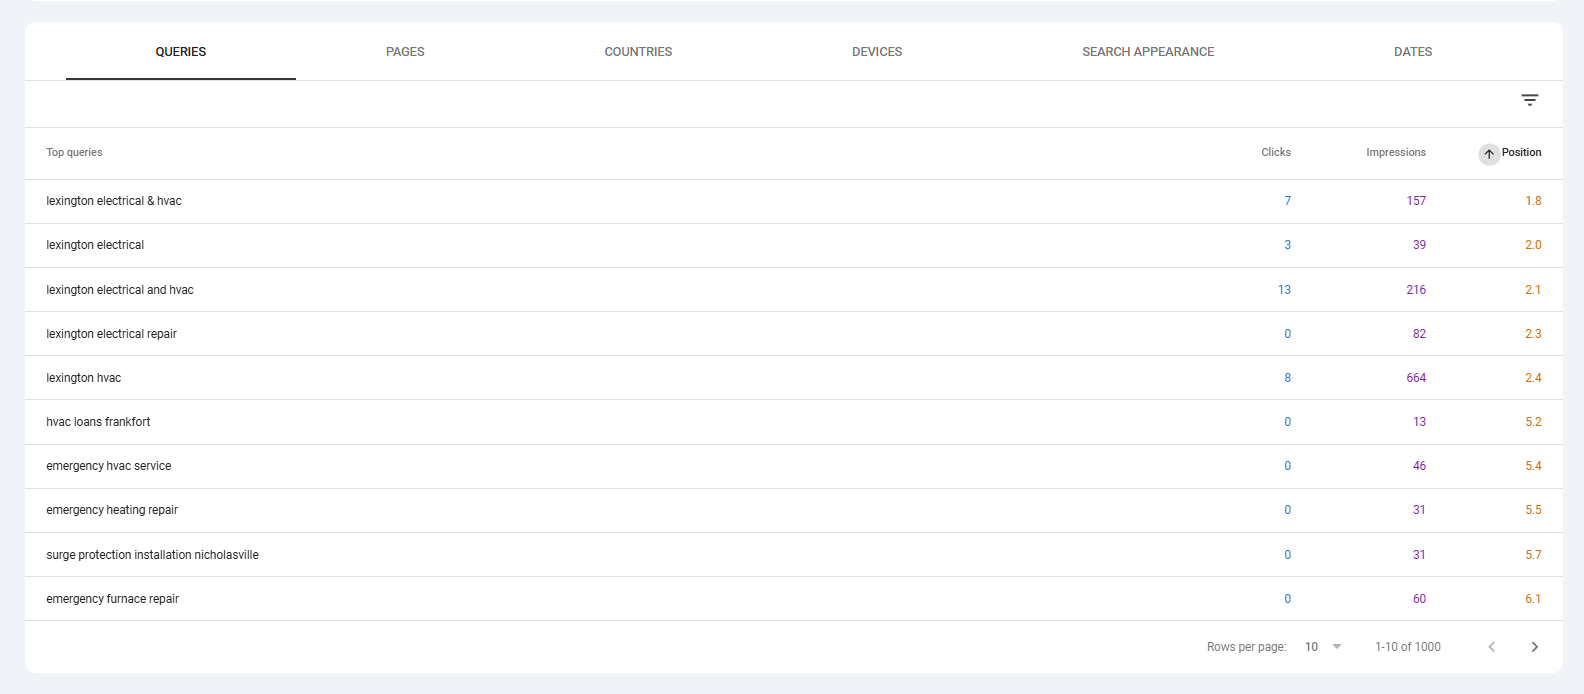This screenshot has height=694, width=1584.
Task: Expand the rows per page dropdown
Action: [x=1323, y=647]
